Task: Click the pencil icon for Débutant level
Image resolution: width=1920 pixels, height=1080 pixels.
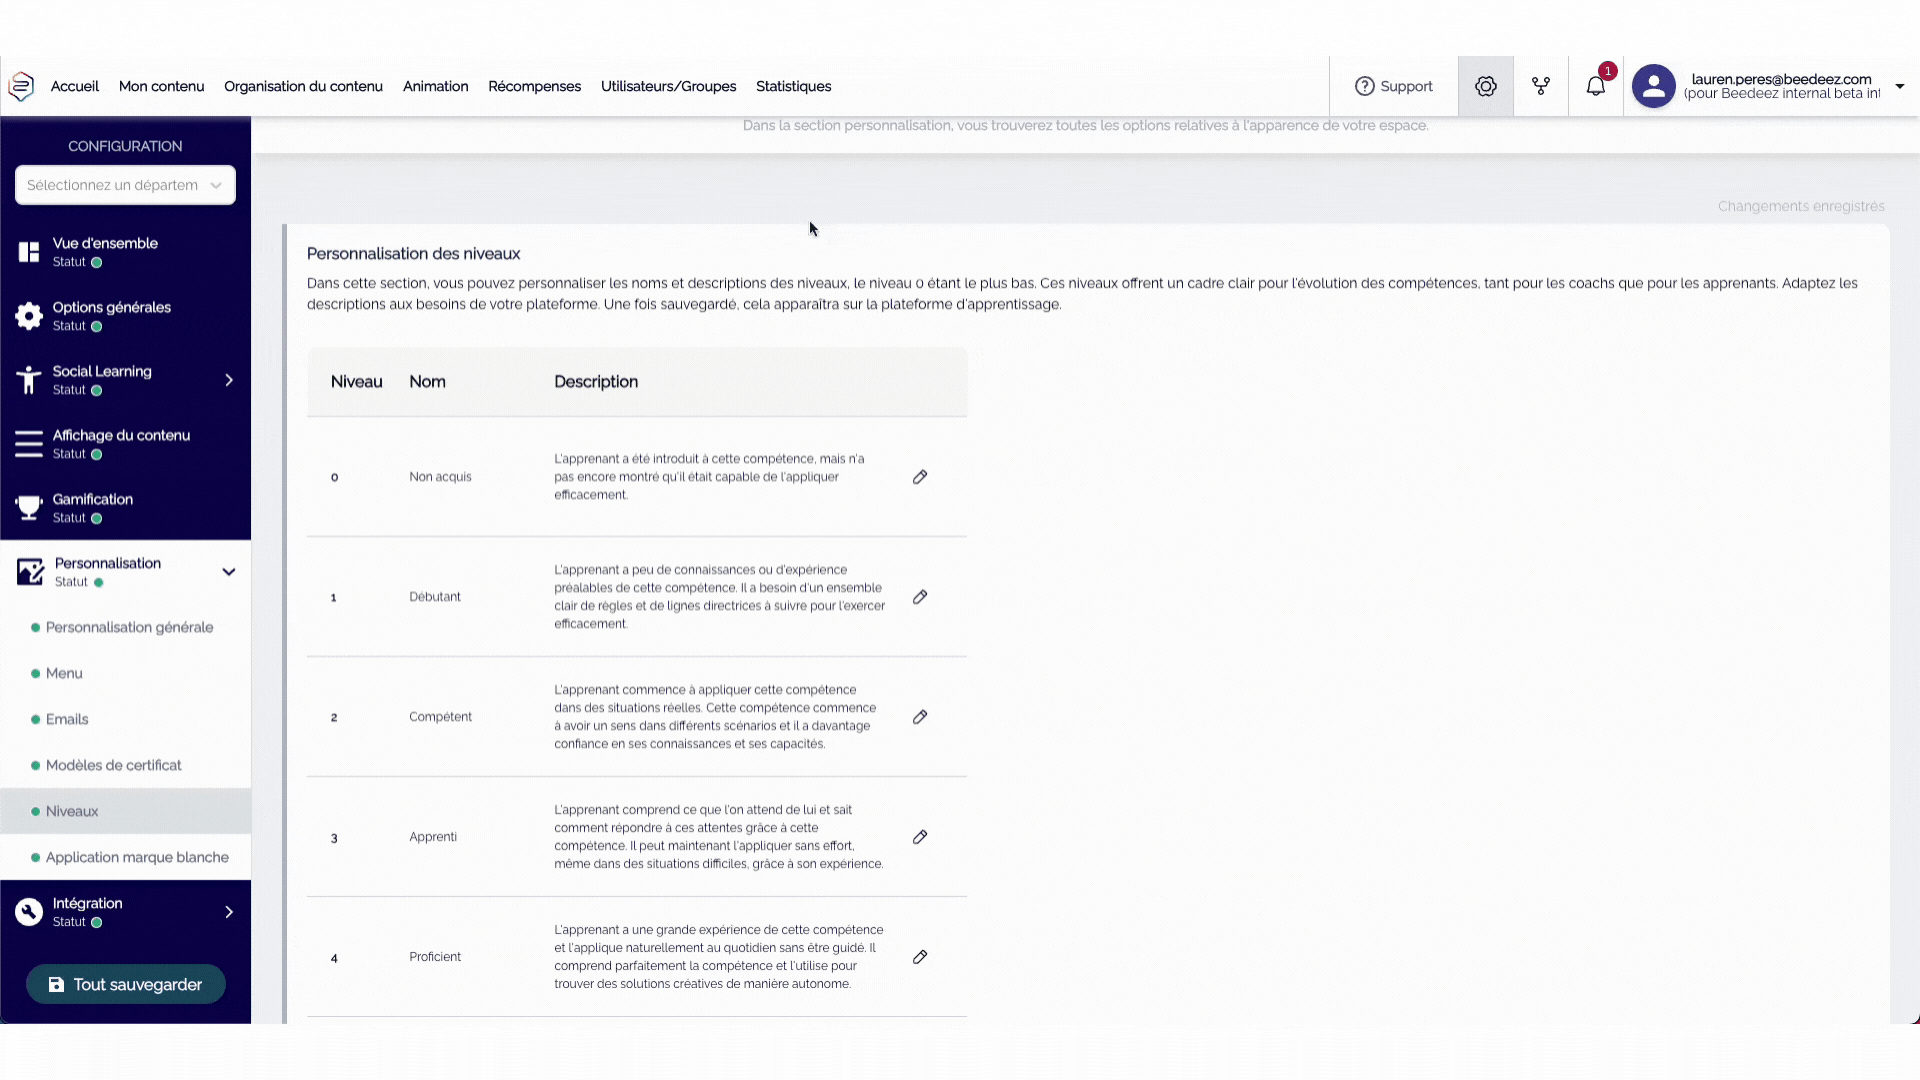Action: click(920, 597)
